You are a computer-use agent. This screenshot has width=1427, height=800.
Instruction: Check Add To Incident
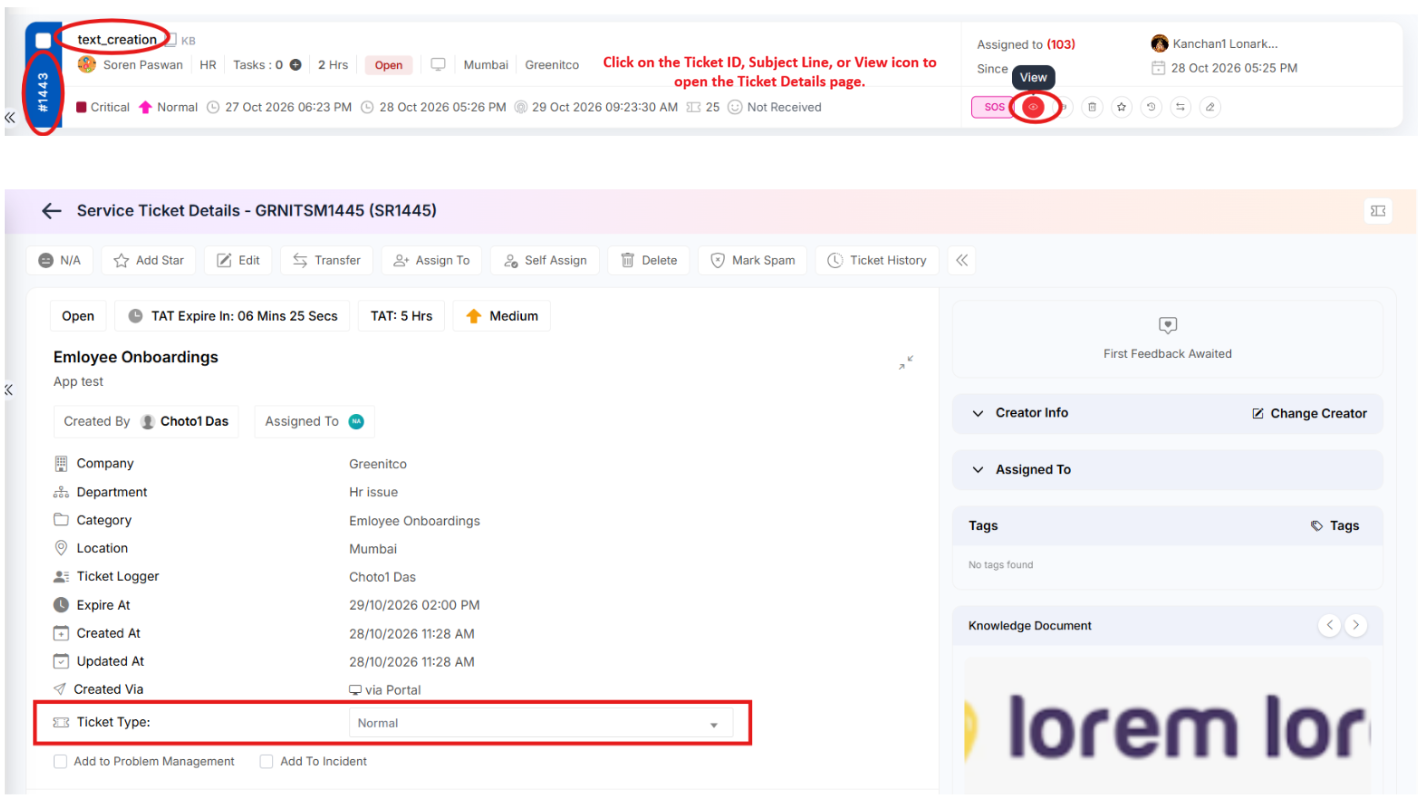point(266,762)
